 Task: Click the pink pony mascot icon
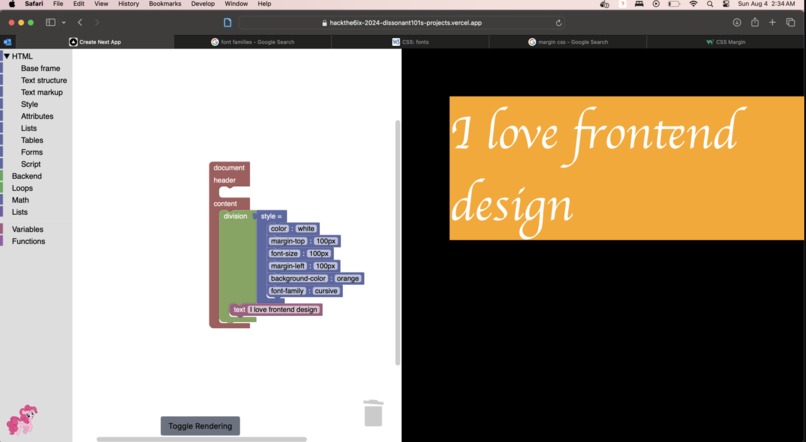tap(21, 420)
